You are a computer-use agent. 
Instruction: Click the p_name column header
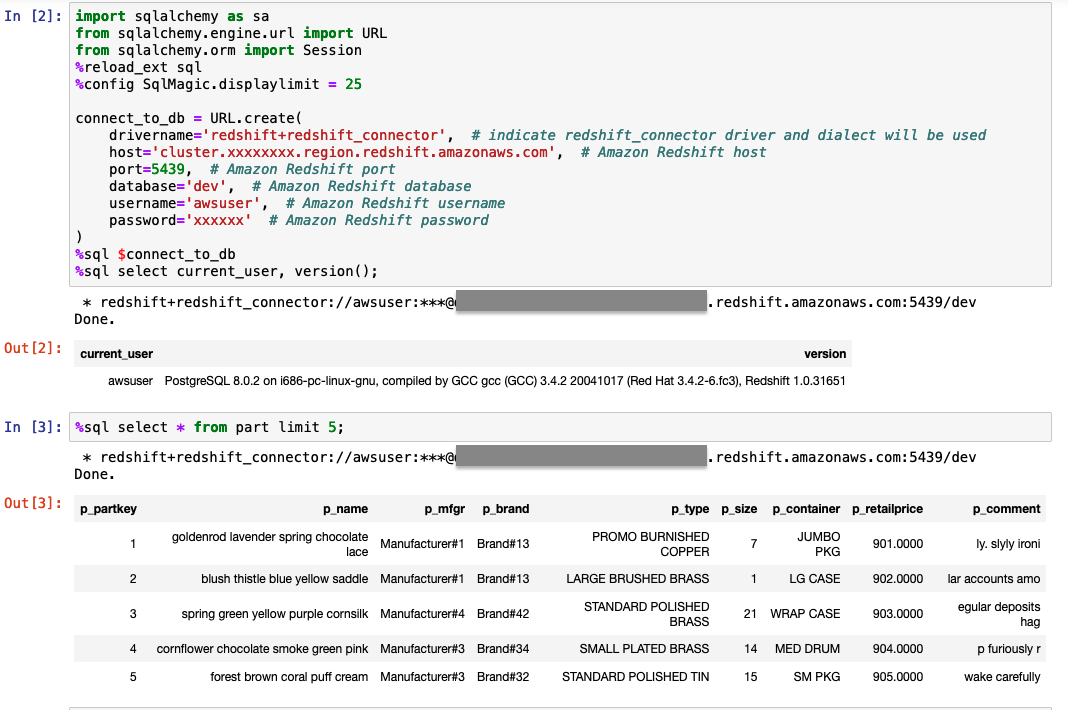pos(345,509)
